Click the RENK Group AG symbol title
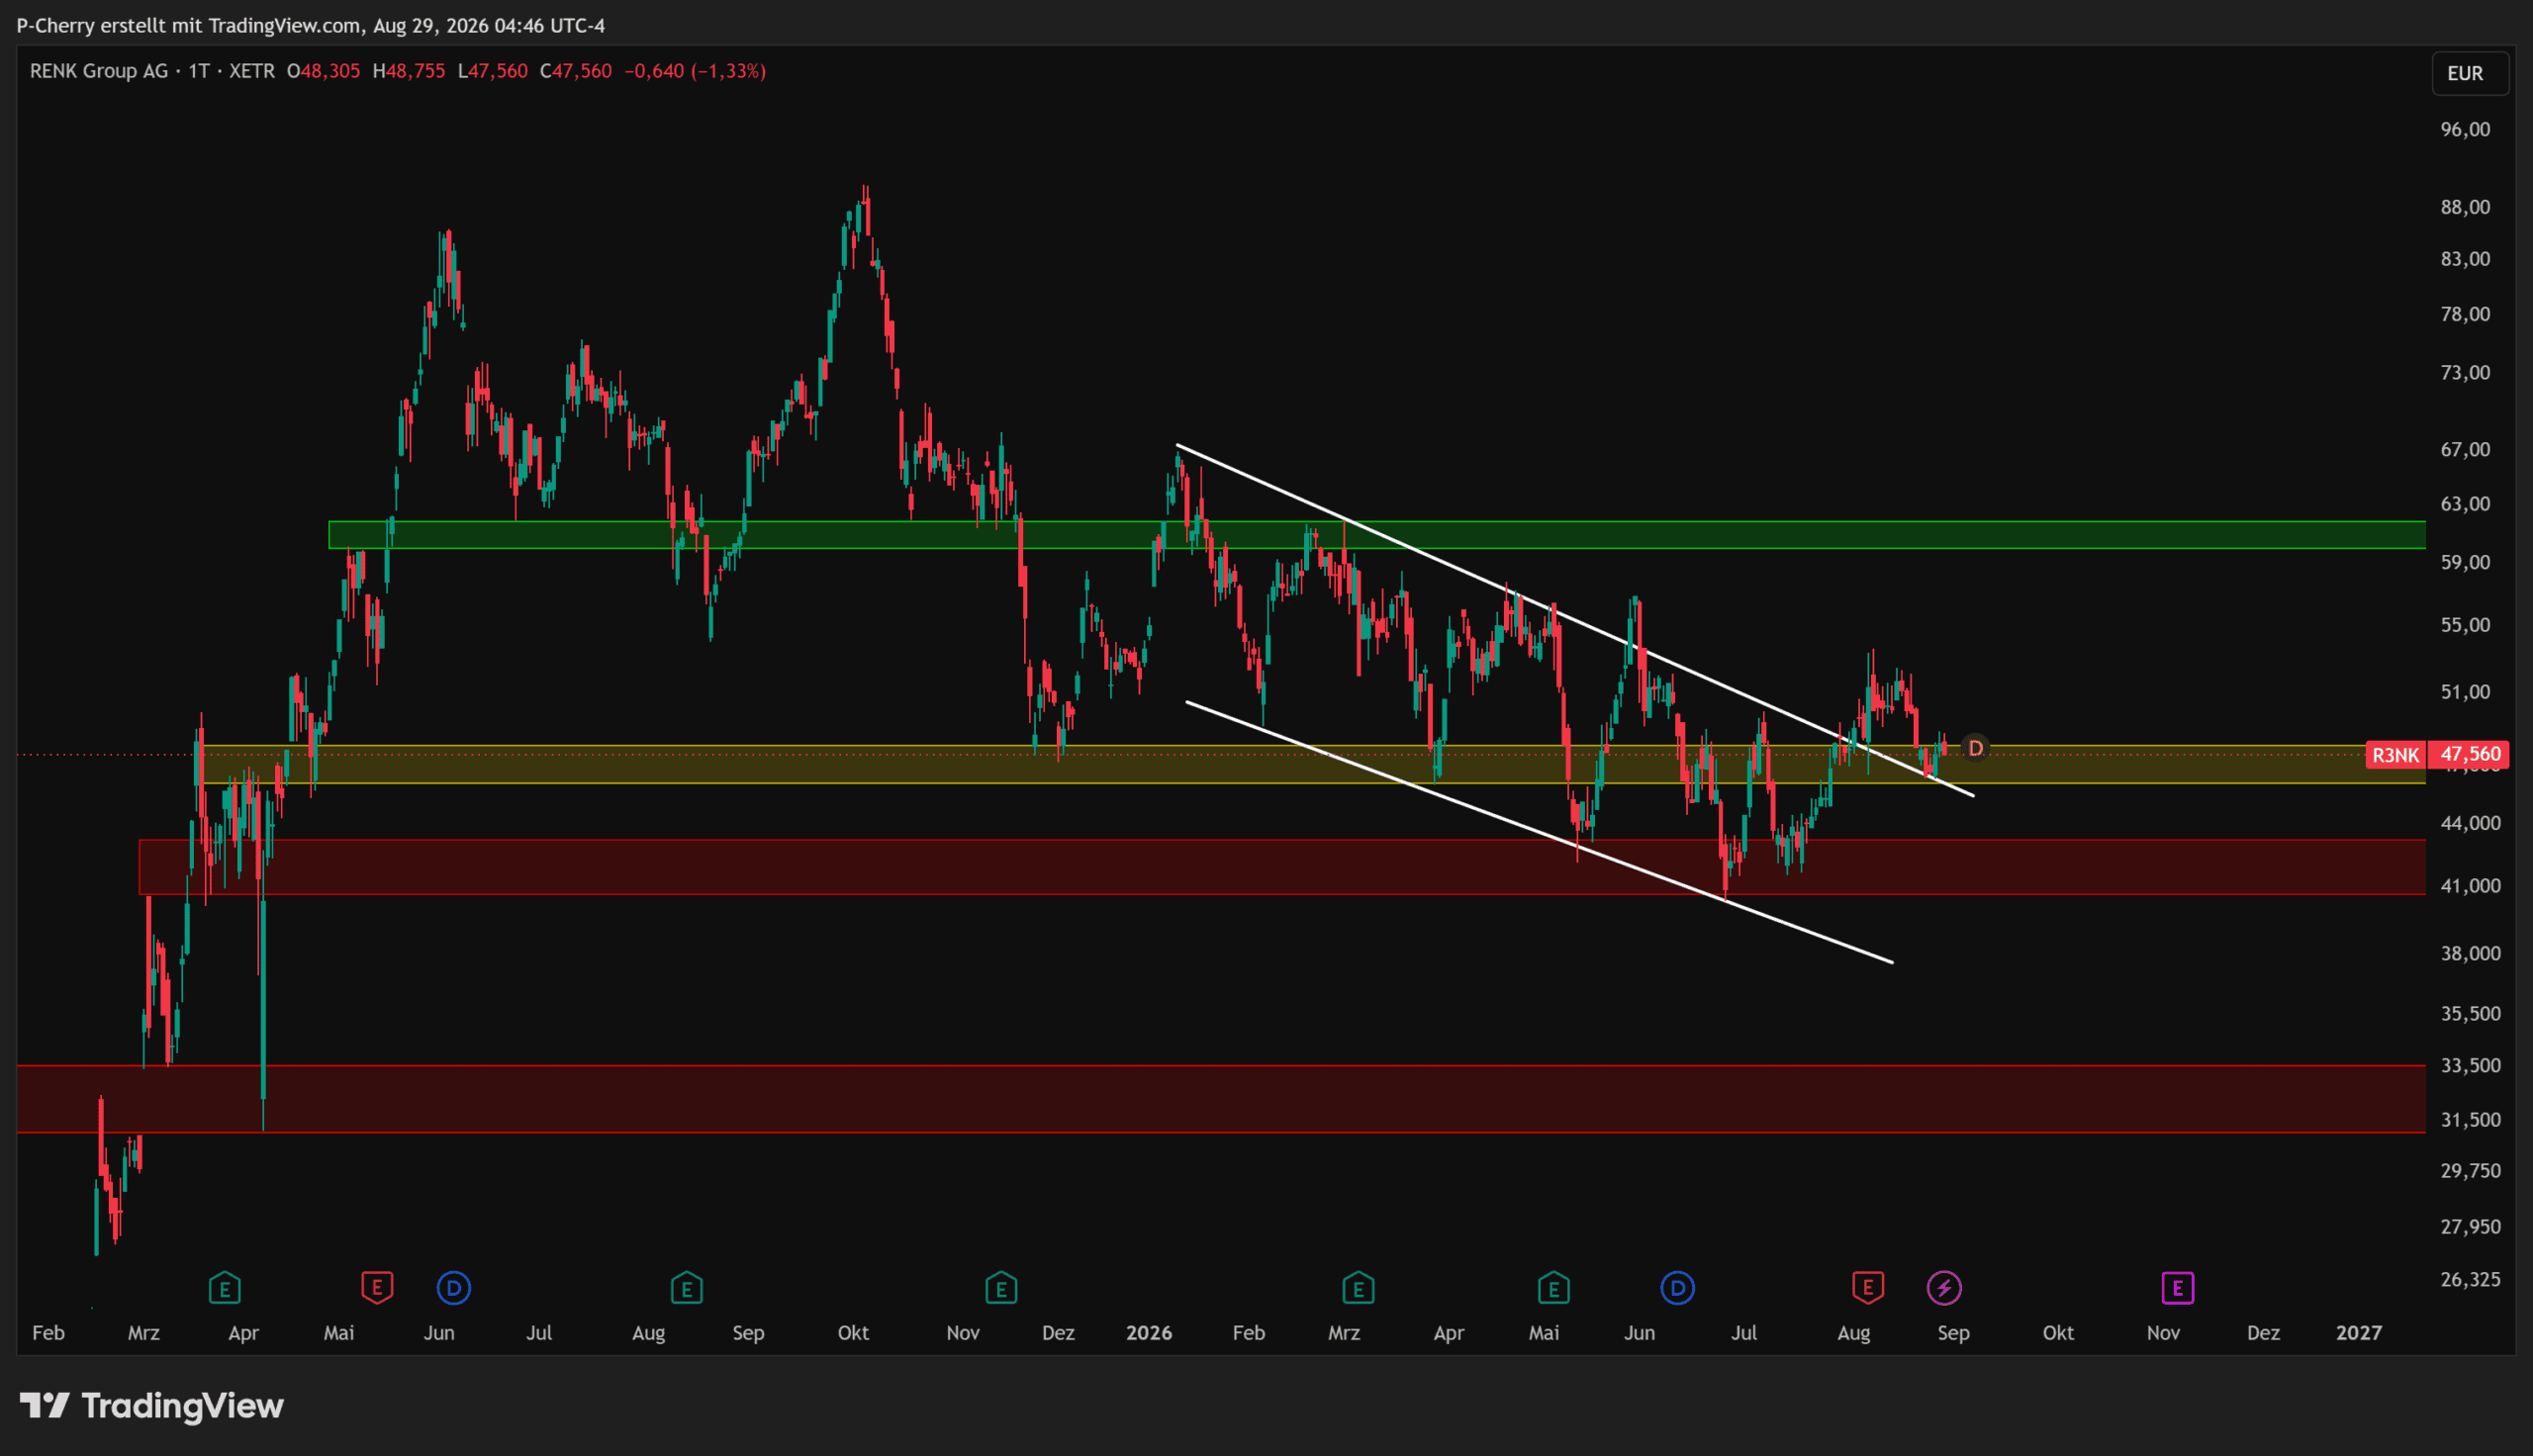The height and width of the screenshot is (1456, 2533). click(x=99, y=71)
